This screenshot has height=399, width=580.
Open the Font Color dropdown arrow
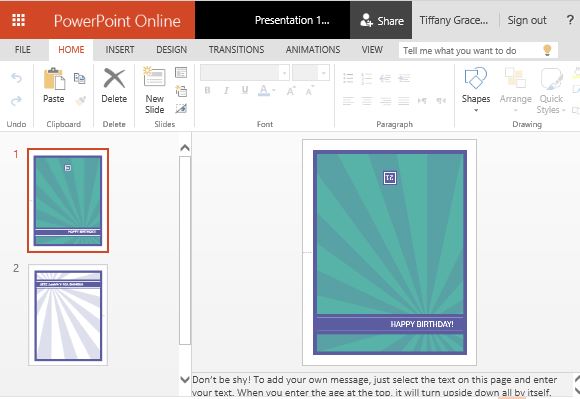[x=274, y=90]
